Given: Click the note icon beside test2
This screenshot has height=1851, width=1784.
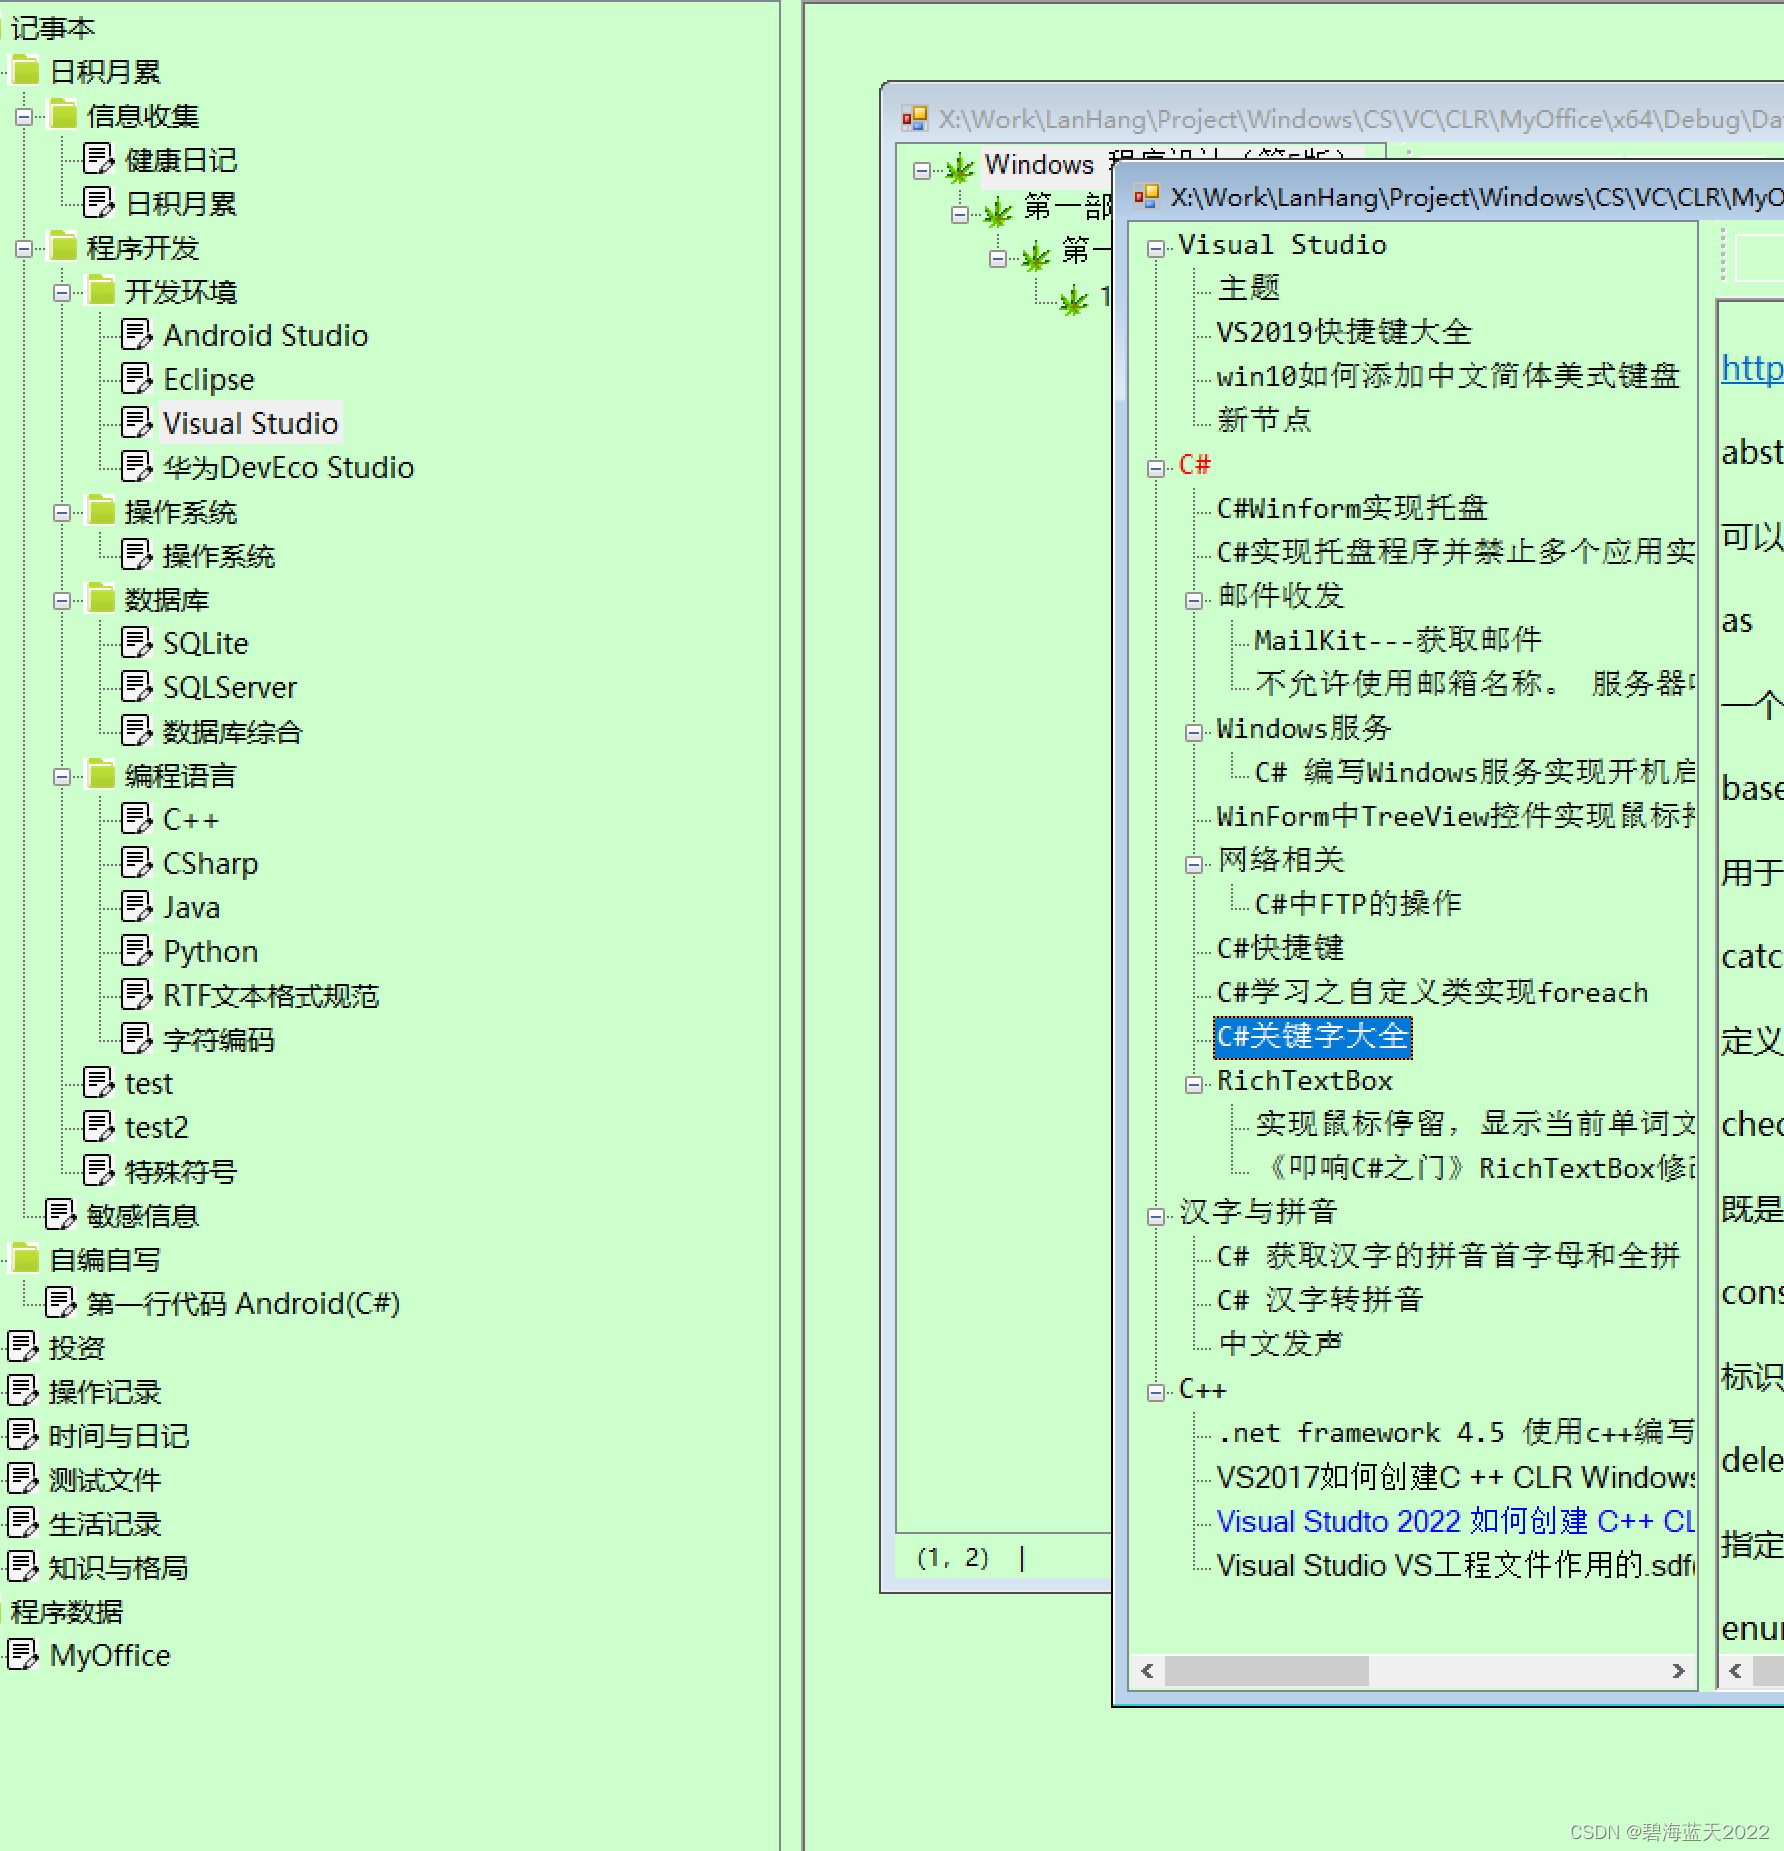Looking at the screenshot, I should 99,1127.
